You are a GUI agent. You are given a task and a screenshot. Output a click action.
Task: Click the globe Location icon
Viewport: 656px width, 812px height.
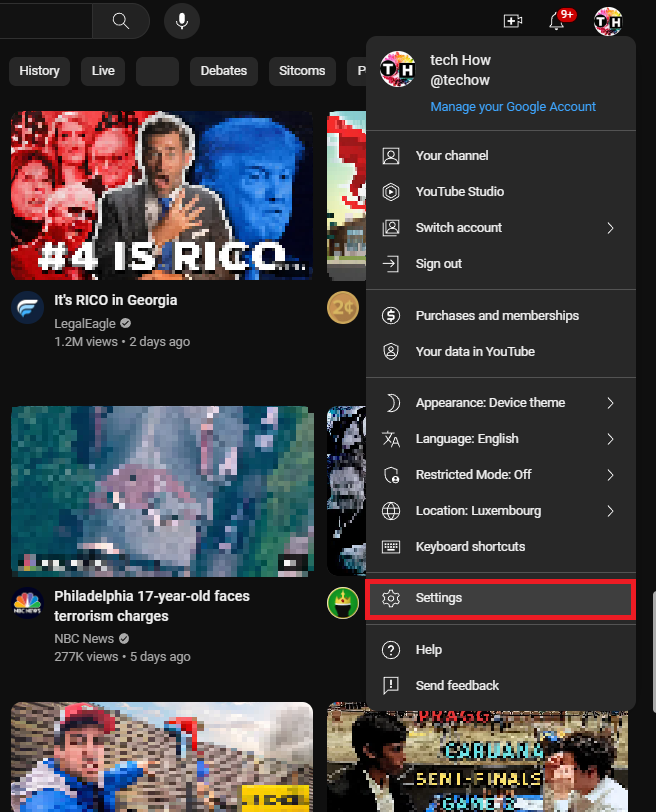pyautogui.click(x=391, y=511)
